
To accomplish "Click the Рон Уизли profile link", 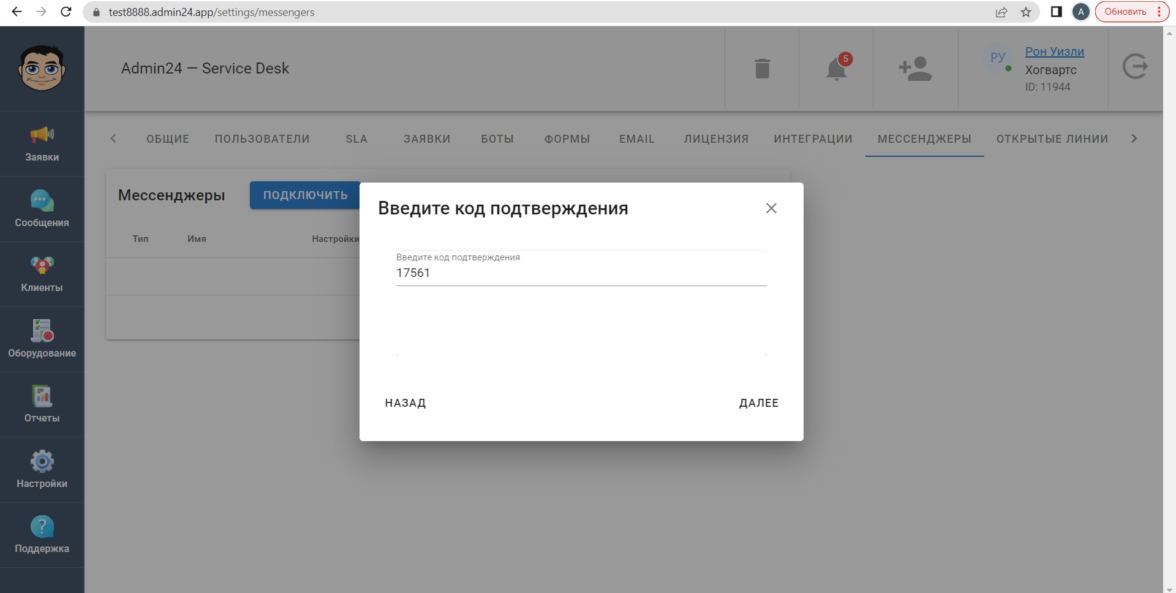I will pos(1054,52).
